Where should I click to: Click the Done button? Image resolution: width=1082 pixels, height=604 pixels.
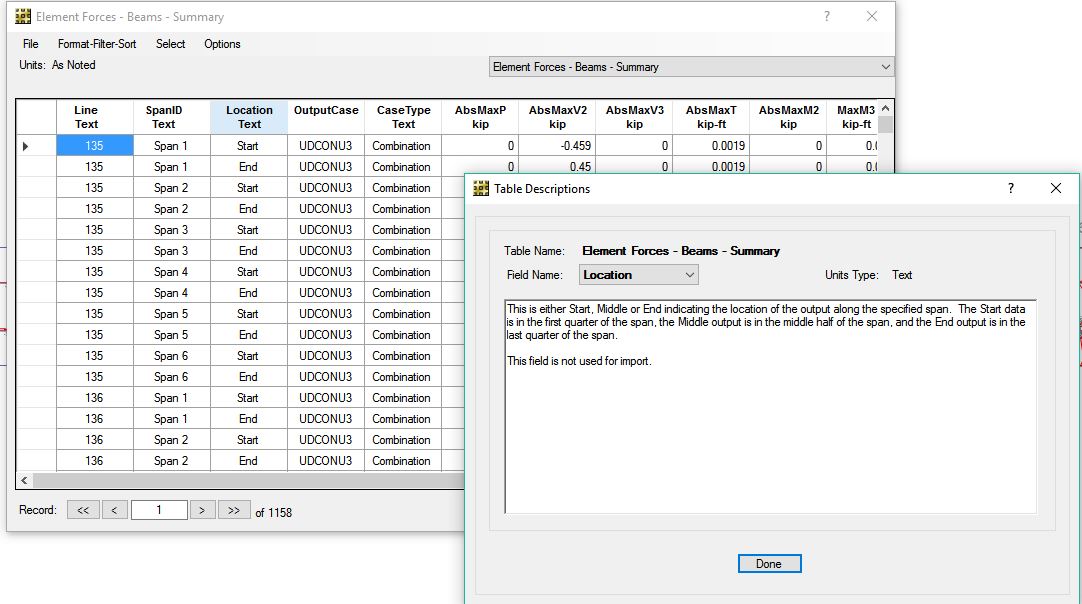[769, 564]
